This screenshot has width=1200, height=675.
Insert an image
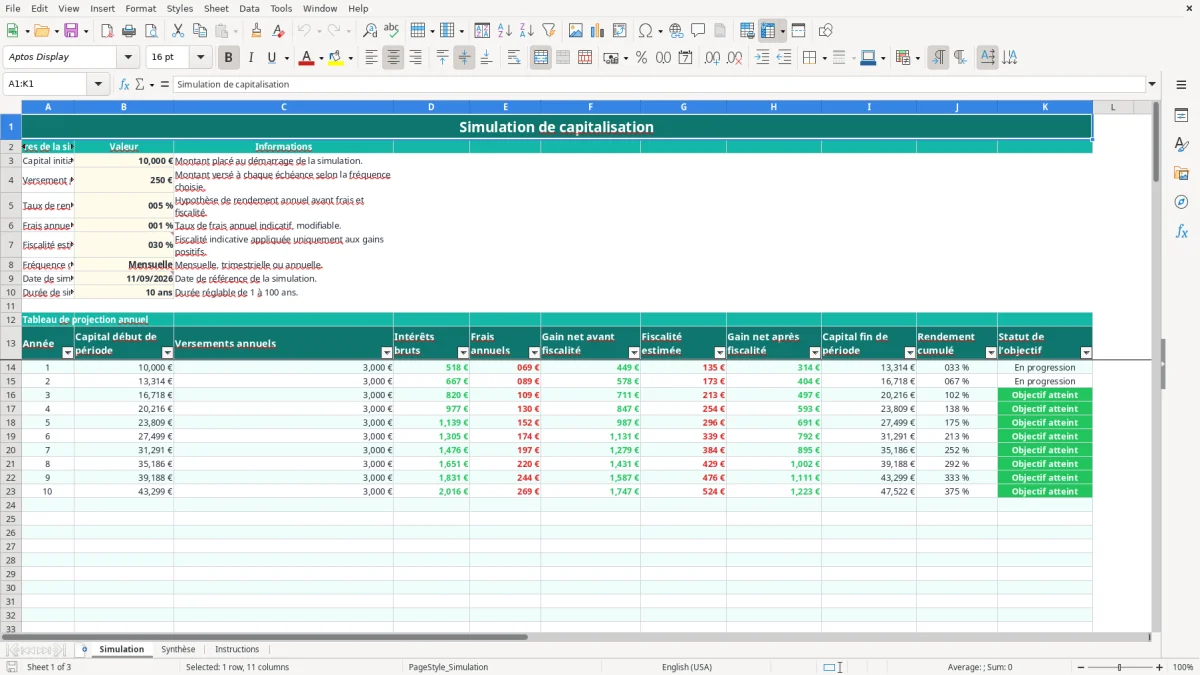click(x=576, y=31)
